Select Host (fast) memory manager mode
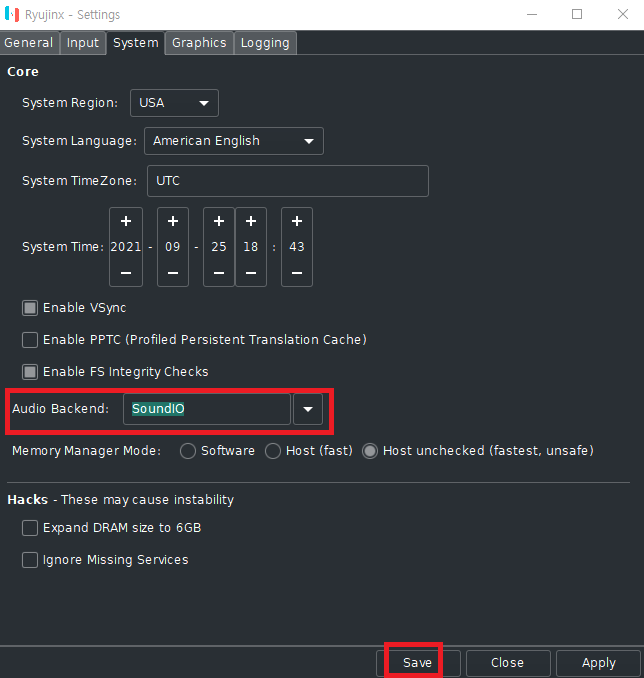644x678 pixels. (x=273, y=451)
